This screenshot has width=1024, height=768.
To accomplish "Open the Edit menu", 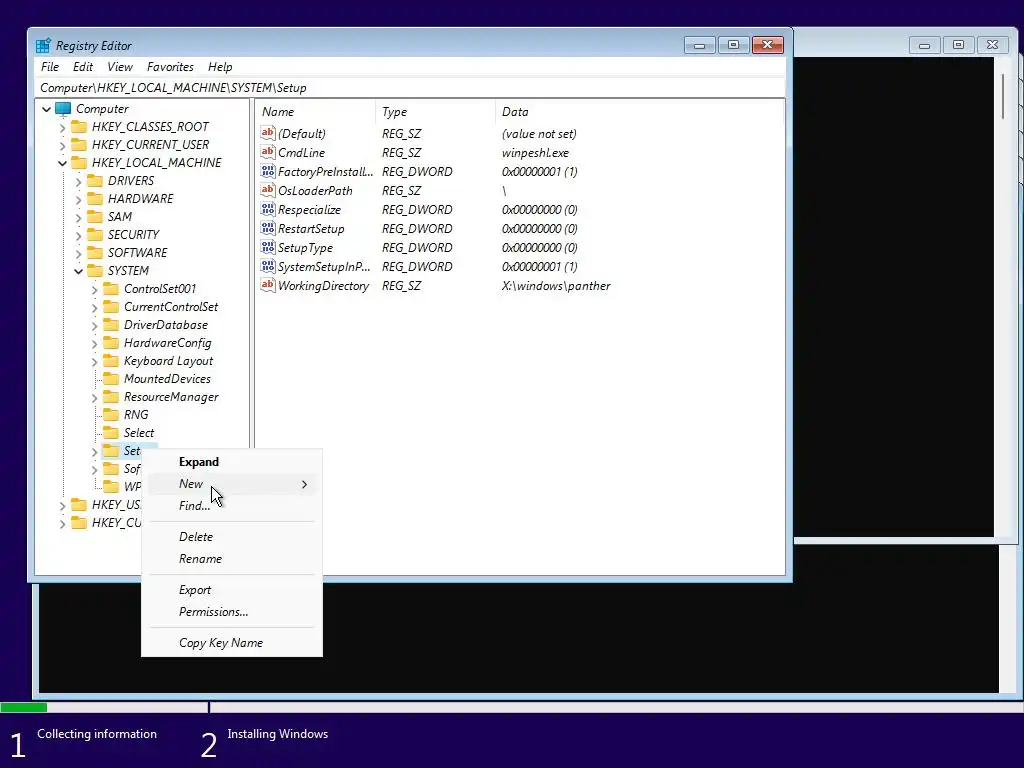I will [x=83, y=67].
